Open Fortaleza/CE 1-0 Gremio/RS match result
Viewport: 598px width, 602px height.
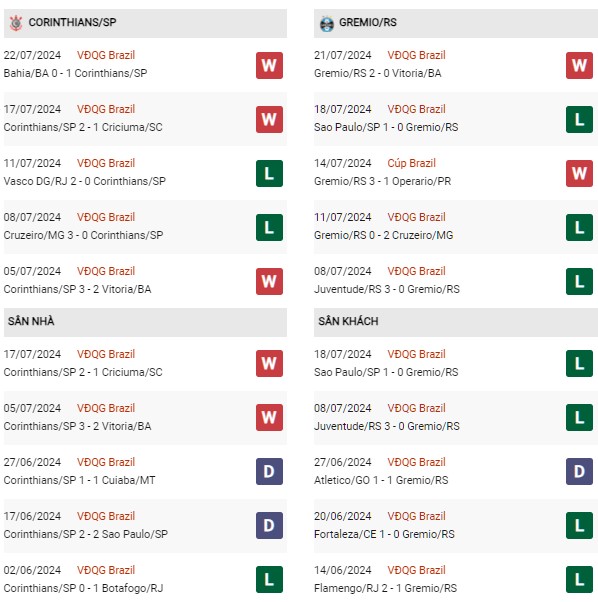(384, 534)
